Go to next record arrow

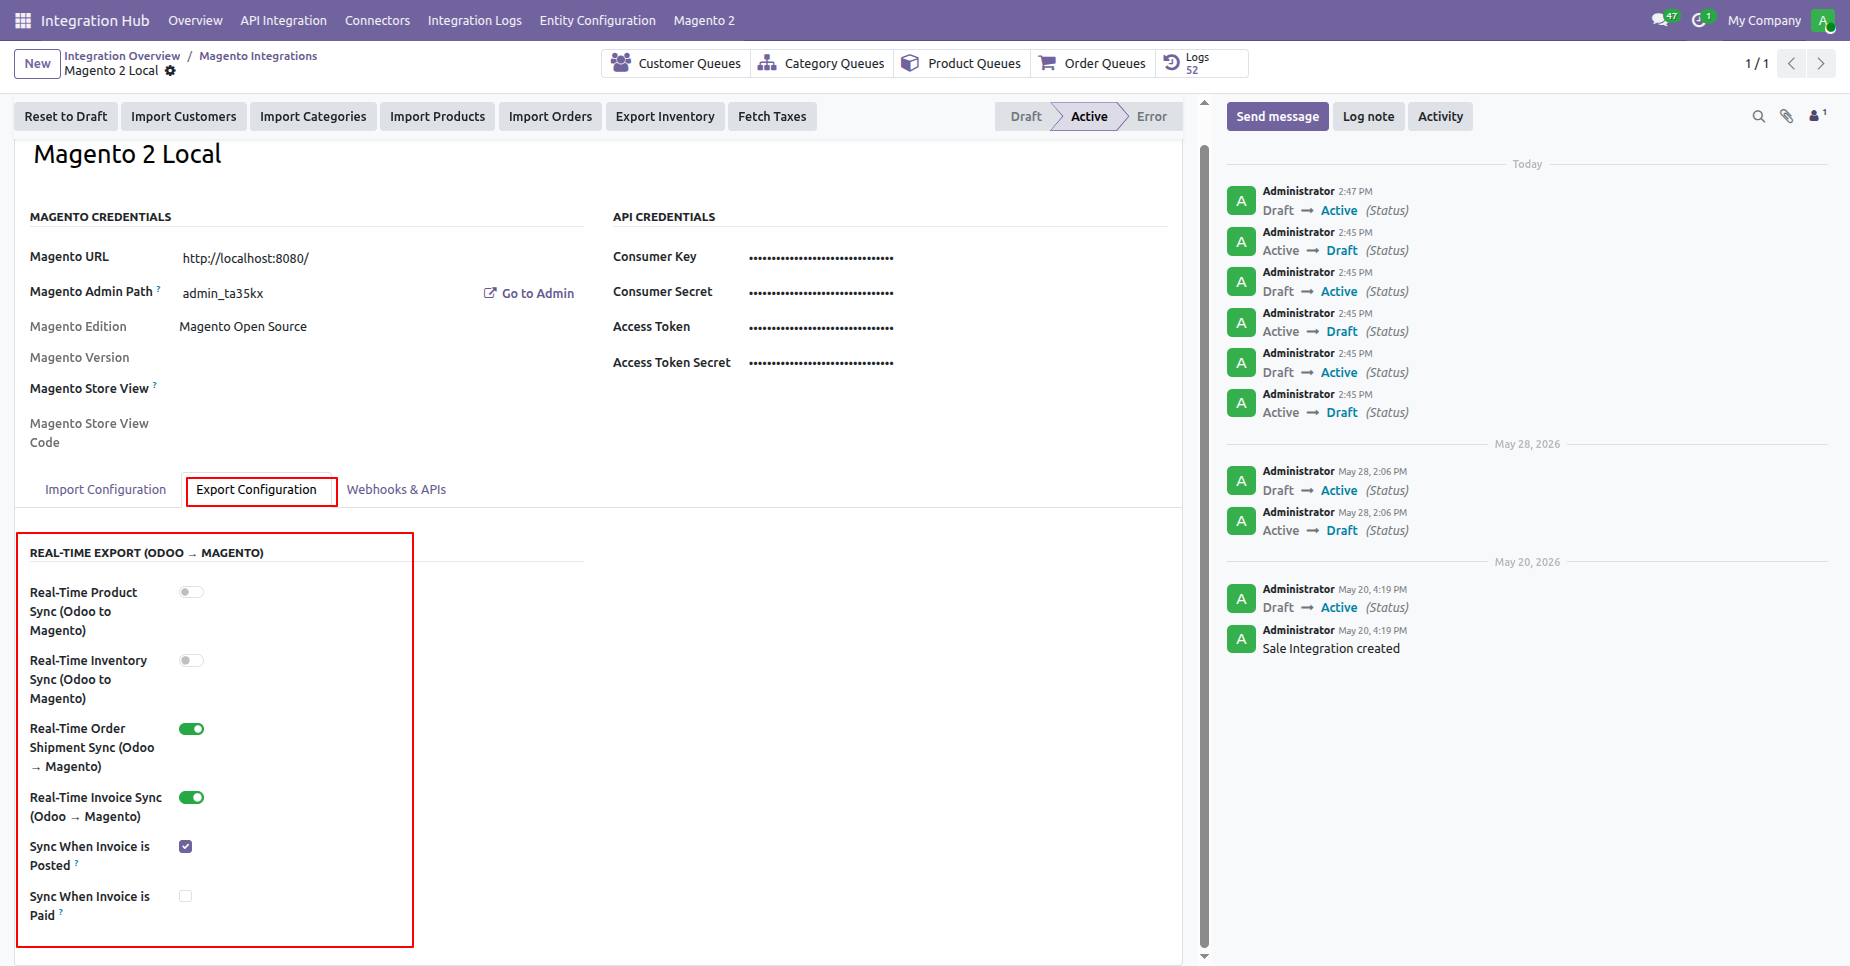point(1821,63)
